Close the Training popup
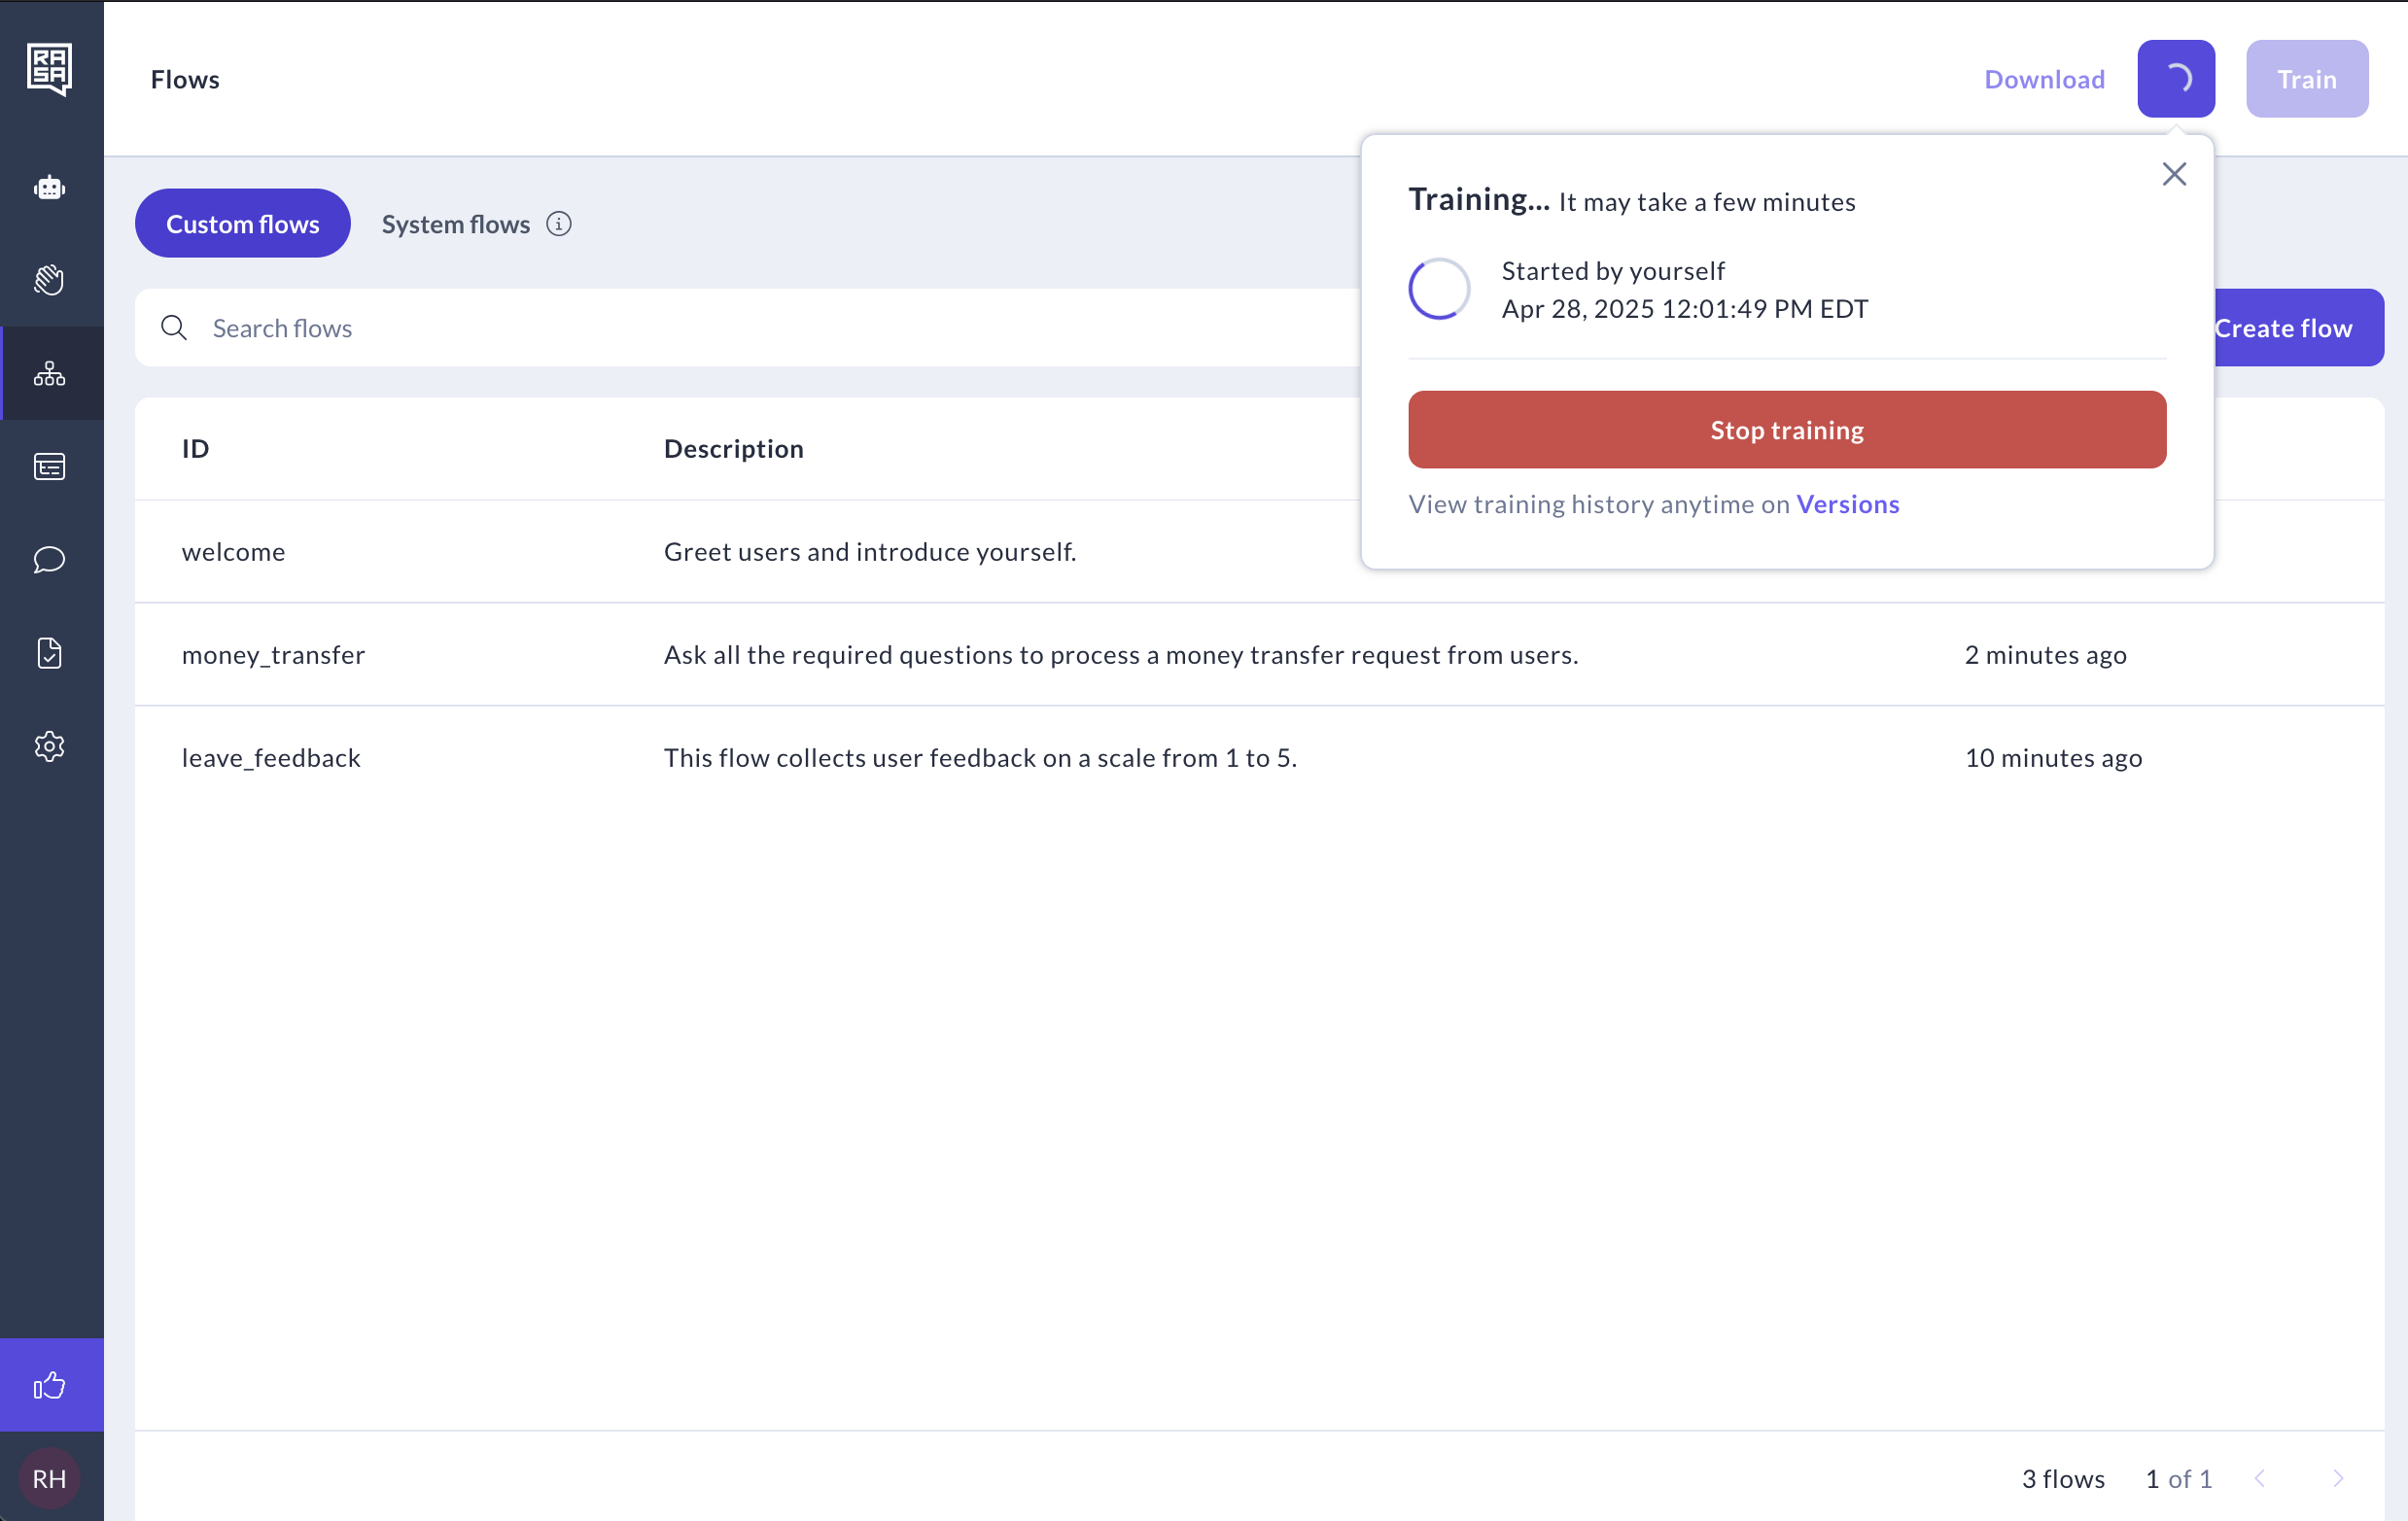The image size is (2408, 1521). click(x=2174, y=174)
